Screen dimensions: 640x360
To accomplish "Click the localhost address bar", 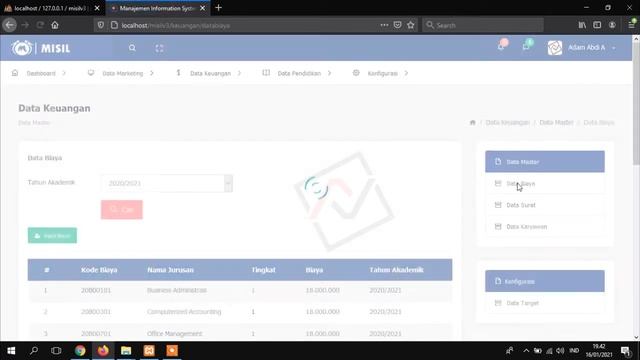I will (x=245, y=25).
